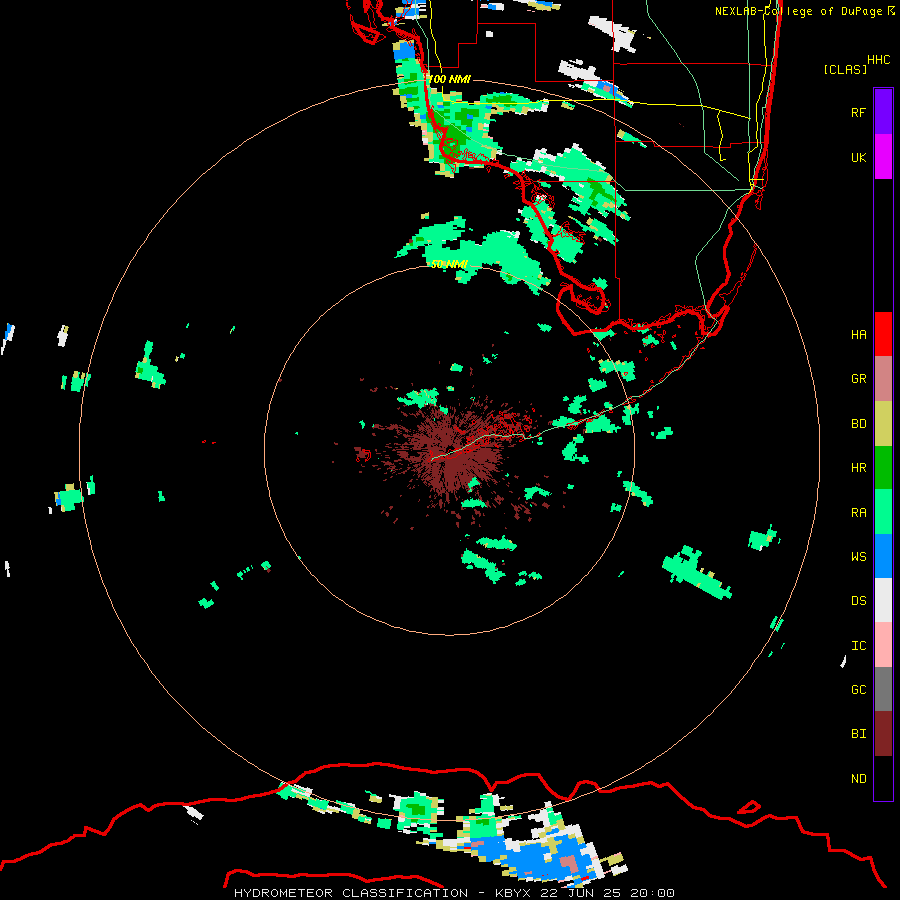Click the BI brown legend swatch
This screenshot has width=900, height=900.
click(x=883, y=734)
